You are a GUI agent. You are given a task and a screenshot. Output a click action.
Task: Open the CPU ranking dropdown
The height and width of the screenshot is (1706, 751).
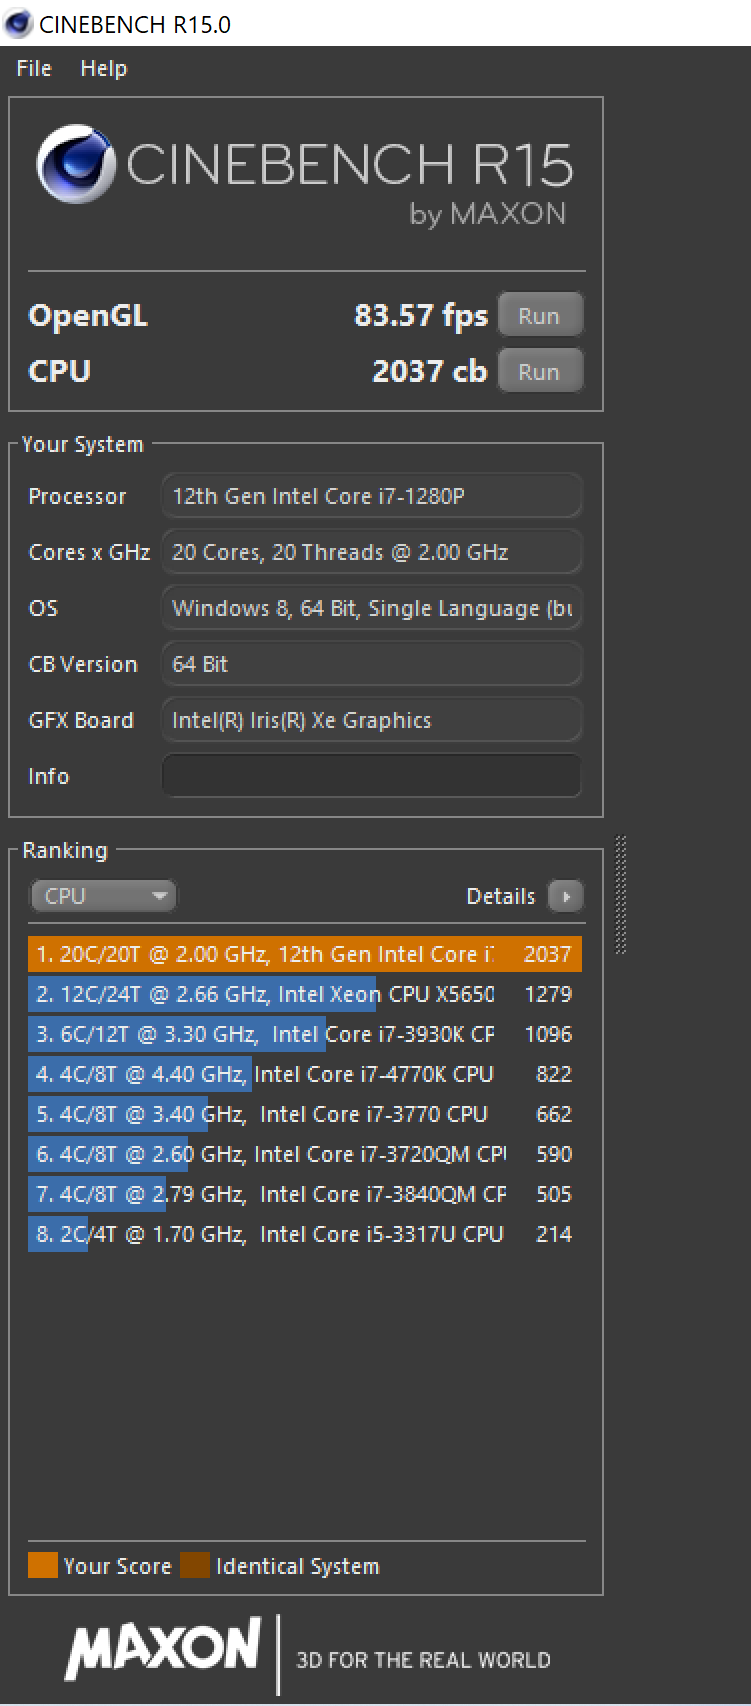pos(102,896)
